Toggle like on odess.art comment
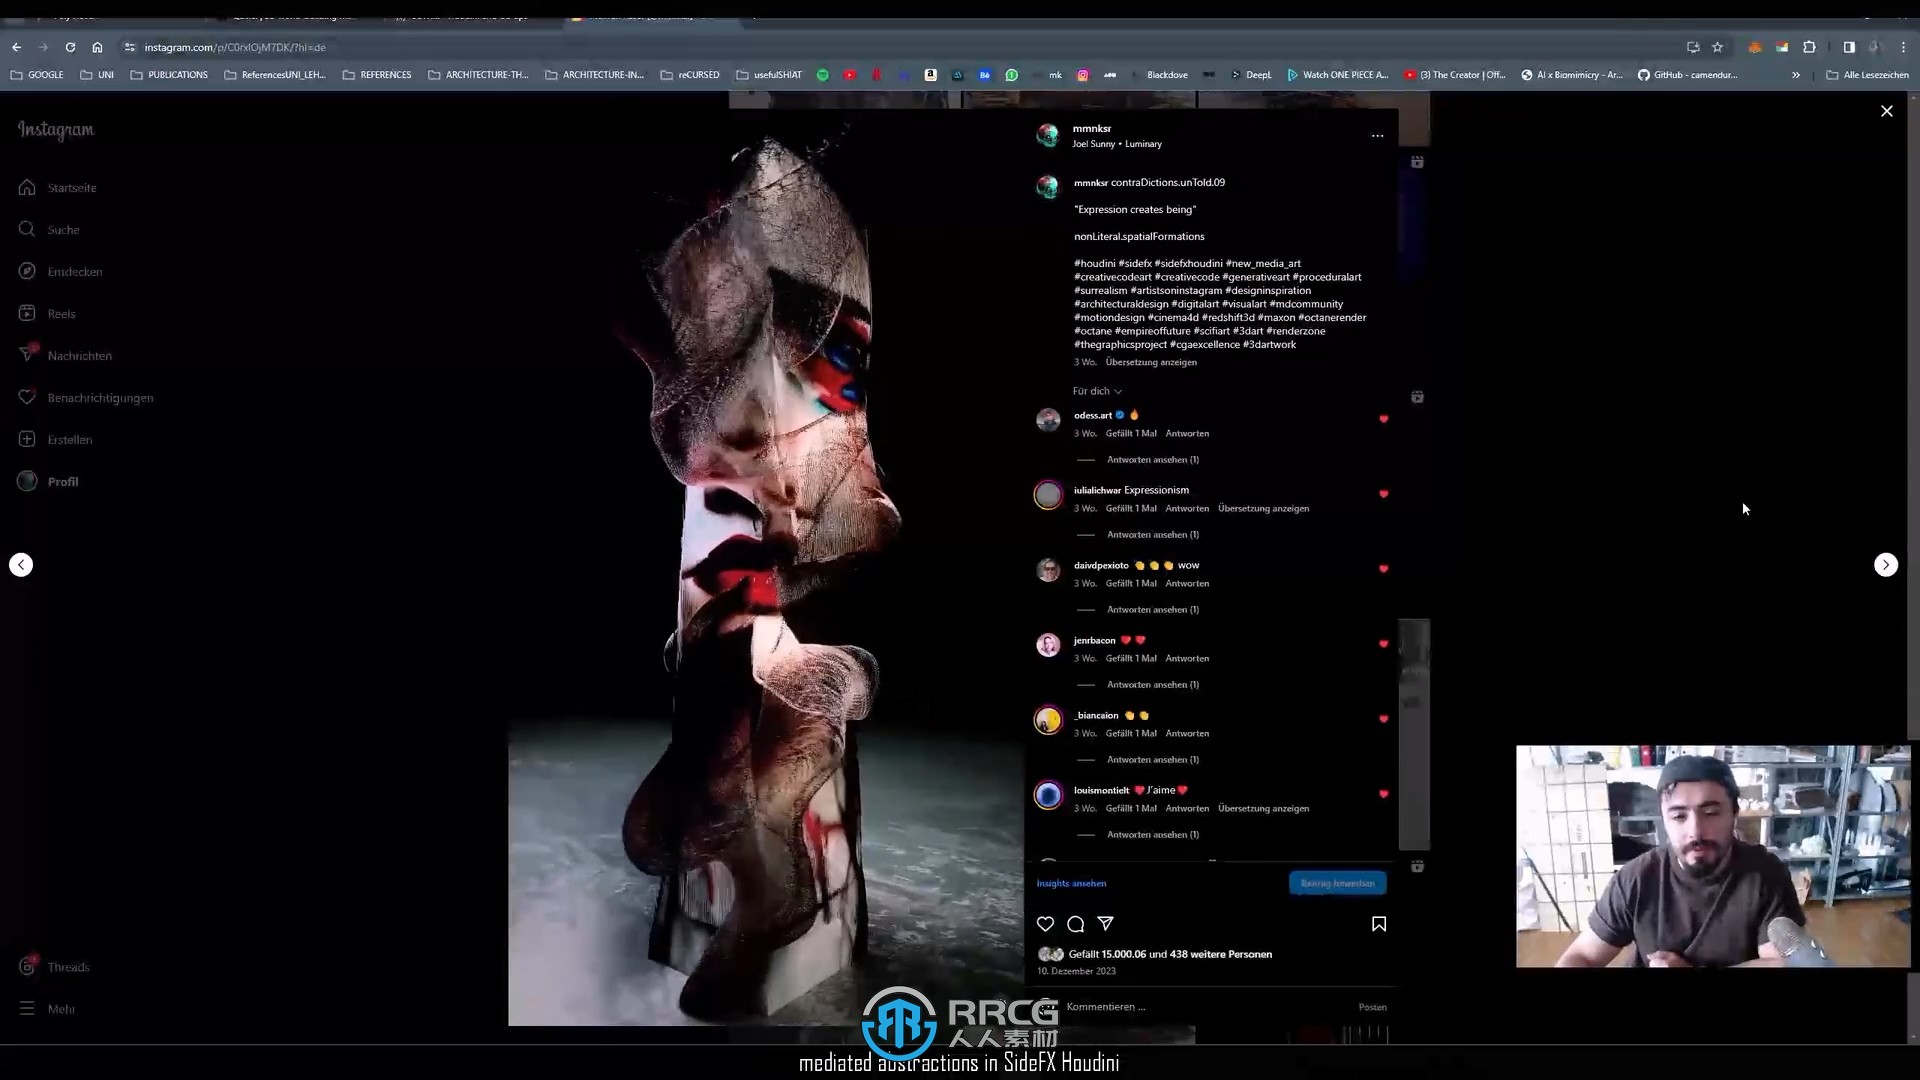 pos(1383,419)
